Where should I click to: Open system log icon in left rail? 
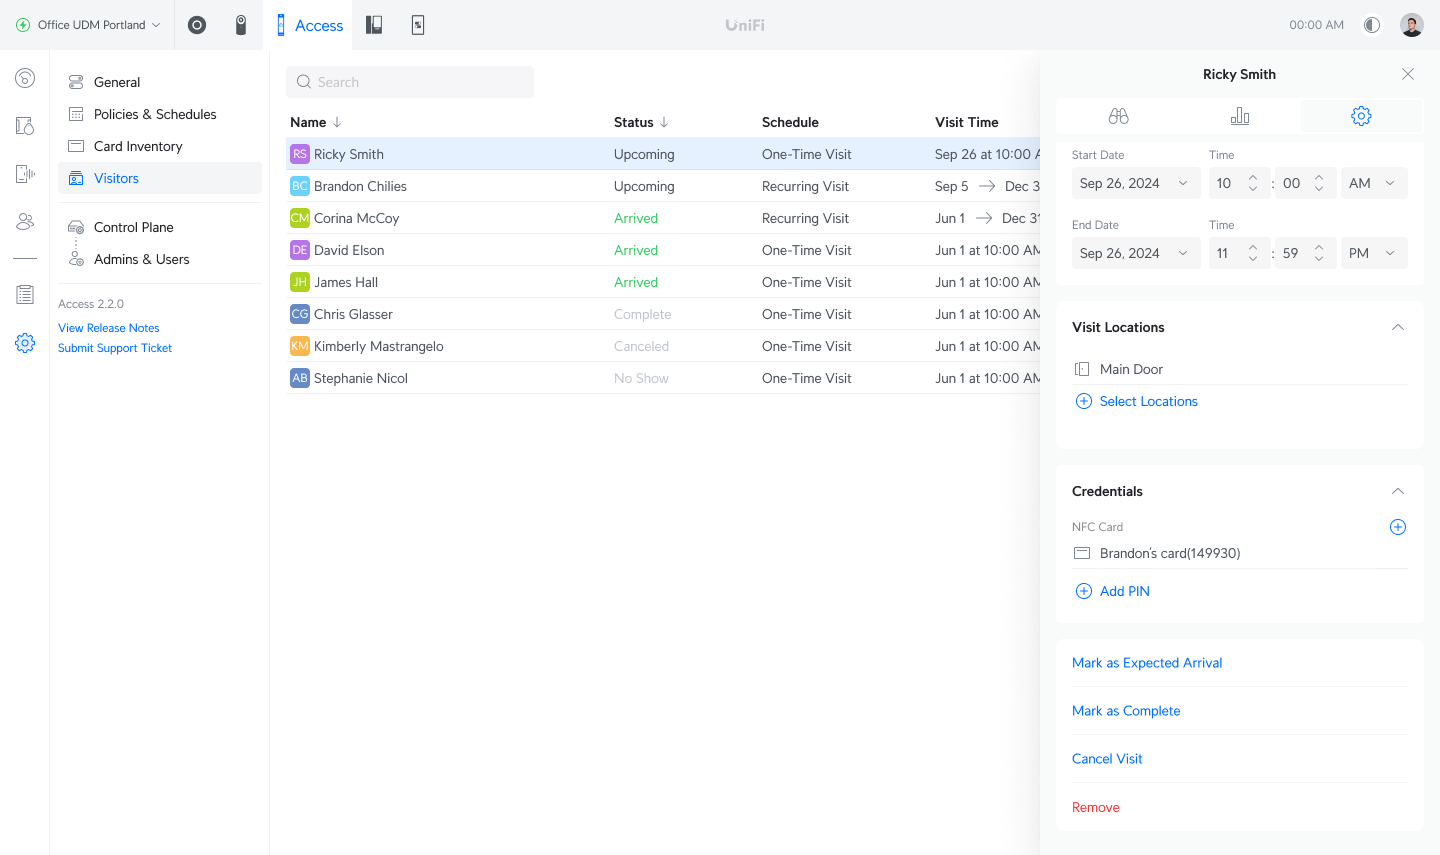25,295
